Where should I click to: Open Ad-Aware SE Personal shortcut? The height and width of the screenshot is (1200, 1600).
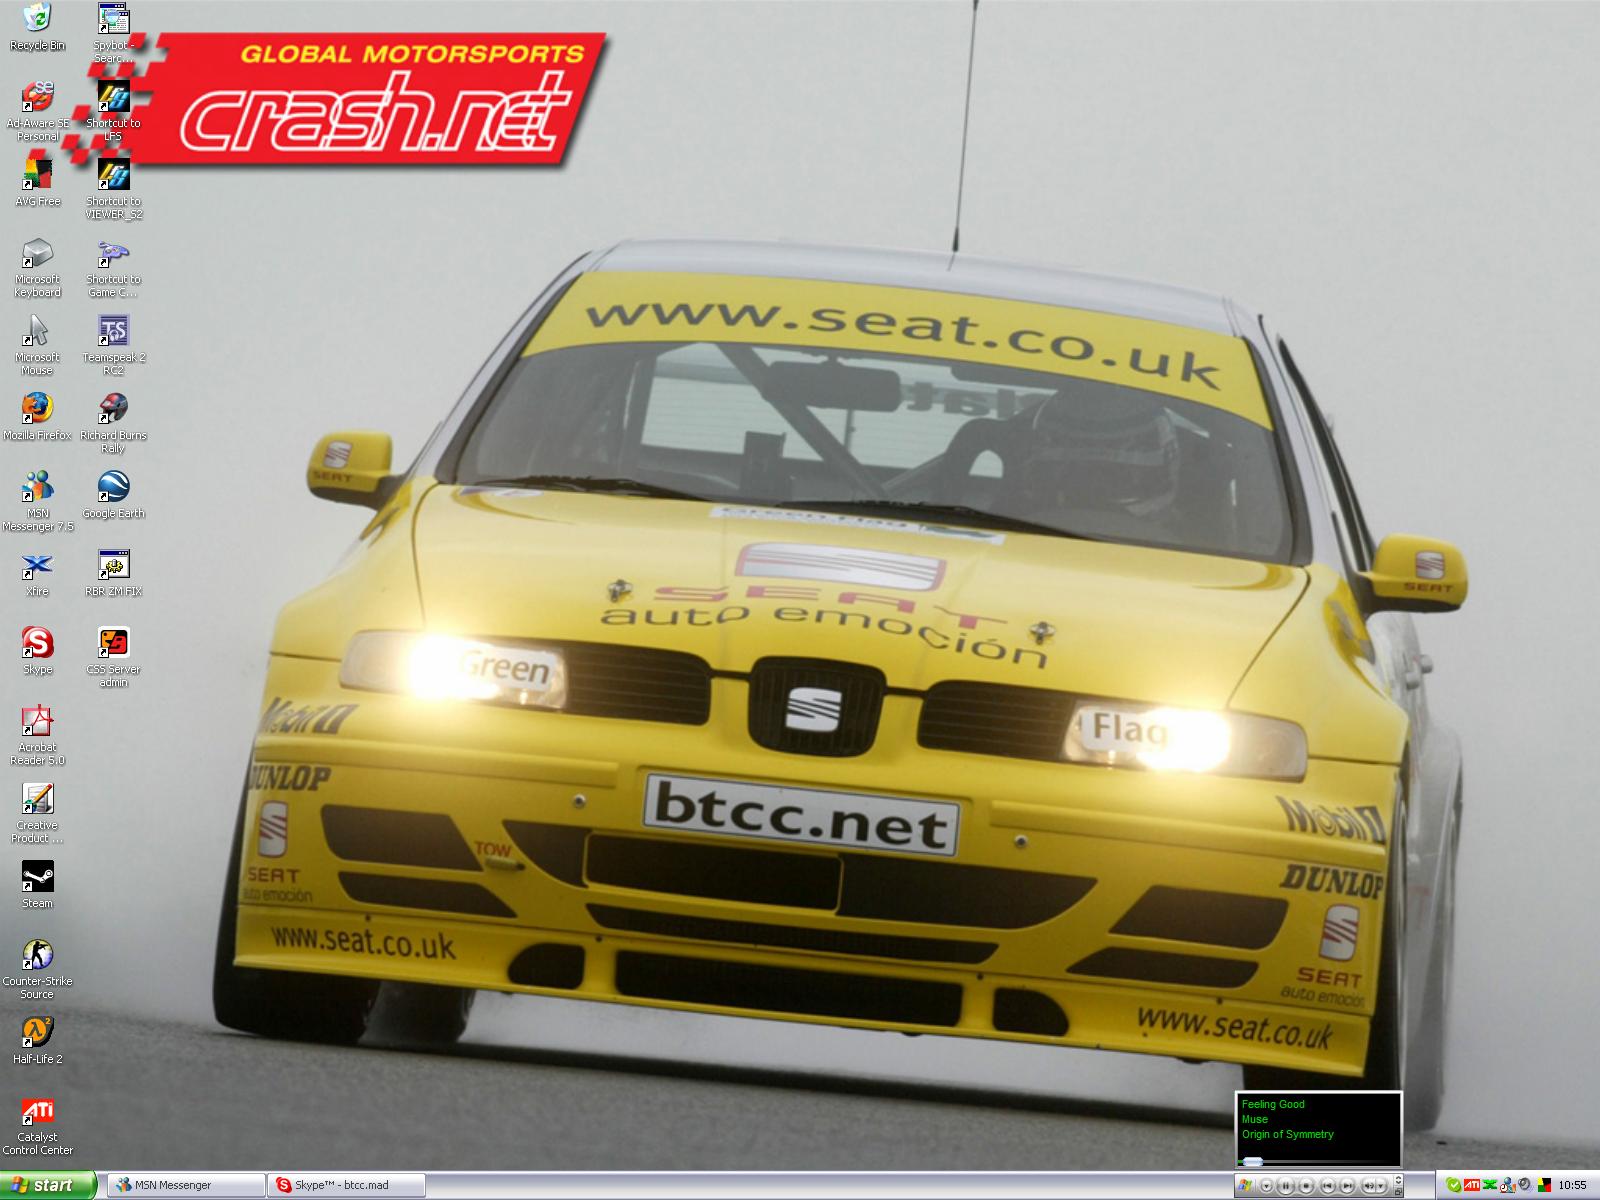[37, 111]
